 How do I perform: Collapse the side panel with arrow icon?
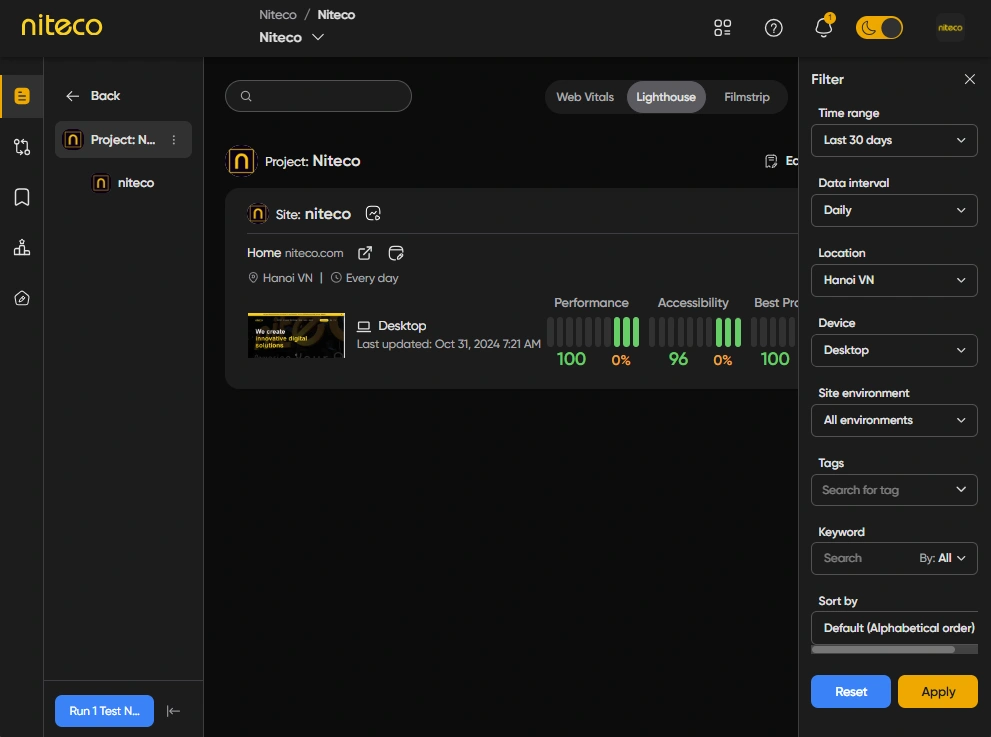coord(173,711)
